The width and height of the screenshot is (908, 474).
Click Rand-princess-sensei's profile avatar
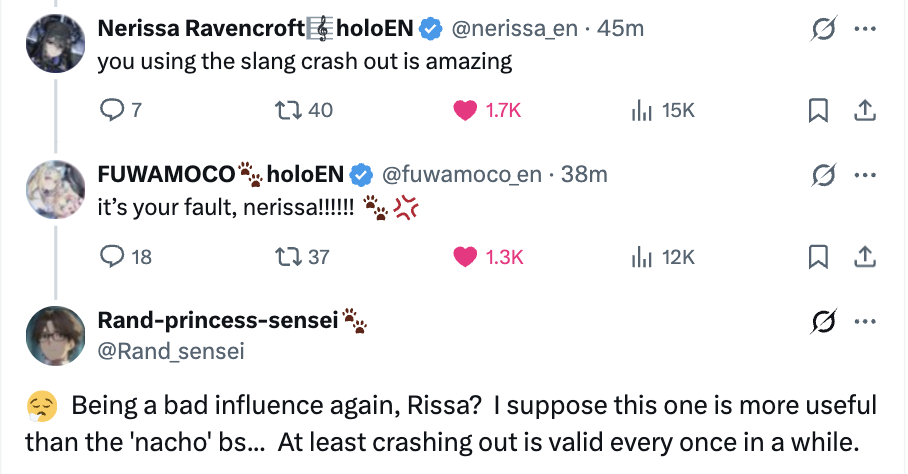click(53, 337)
